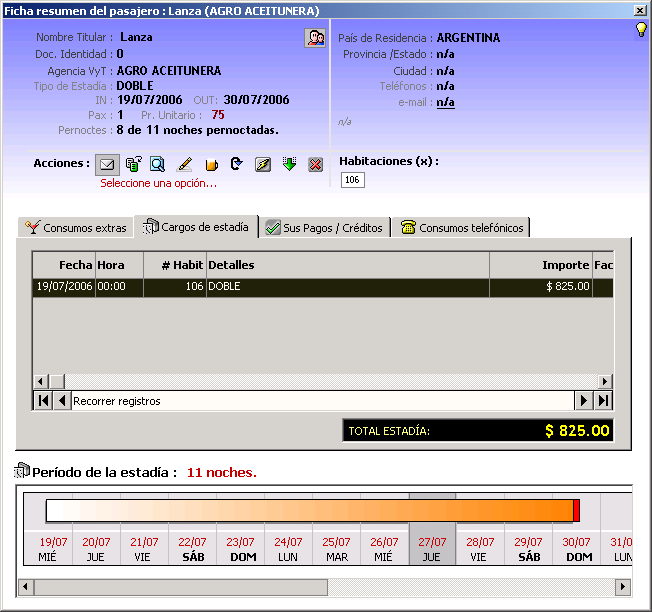
Task: Select the Consumos telefónicos tab
Action: 461,228
